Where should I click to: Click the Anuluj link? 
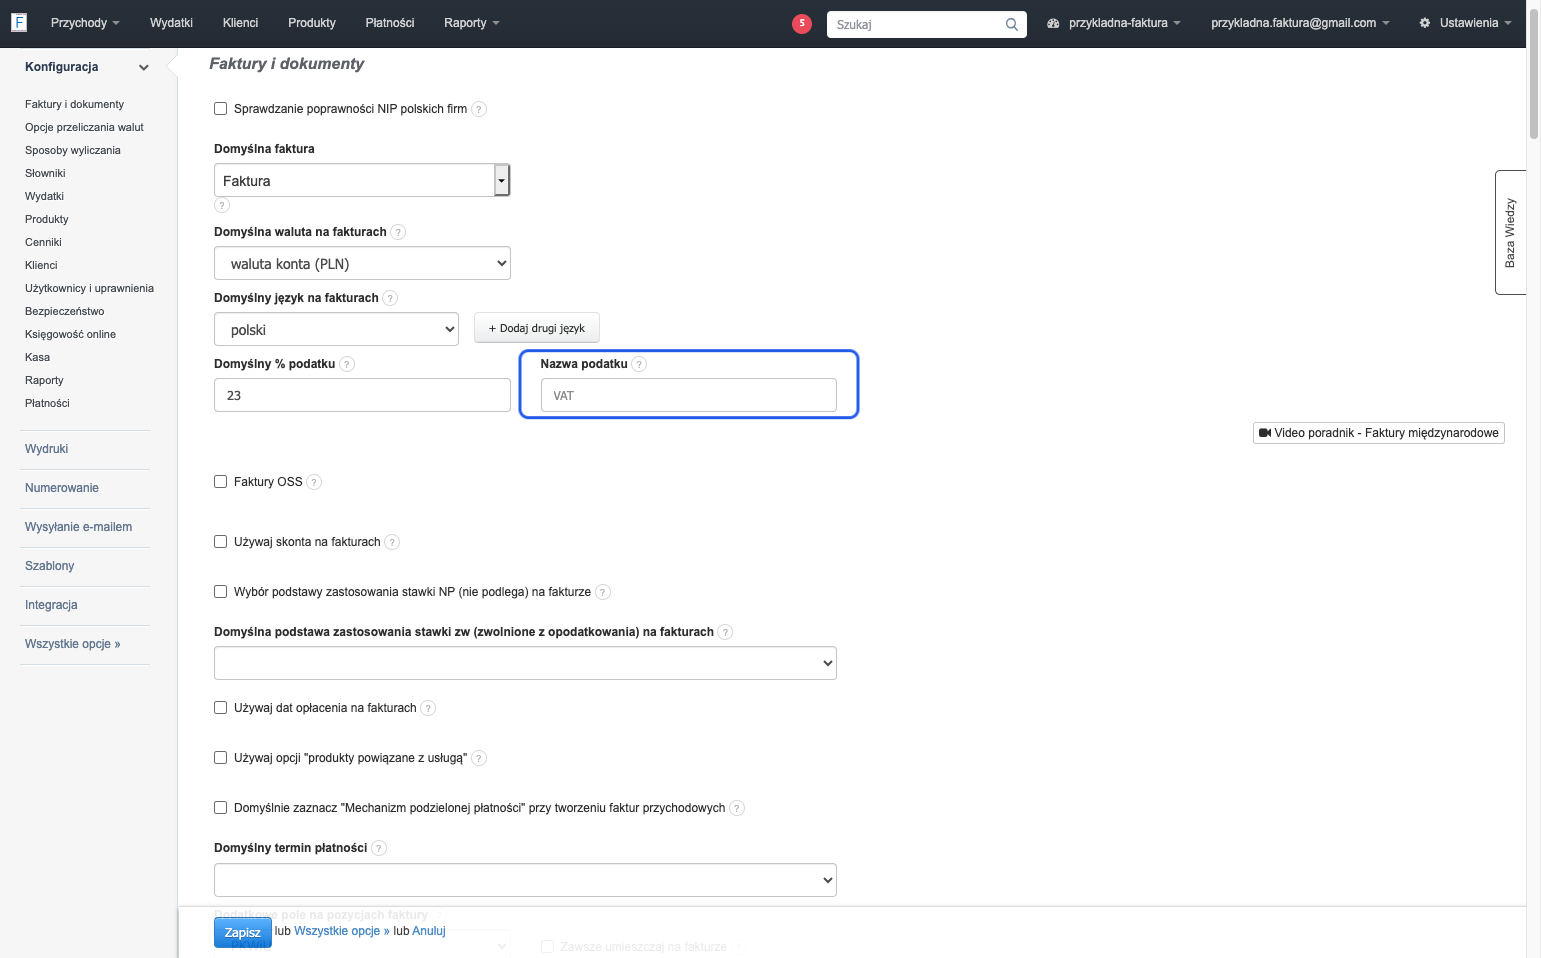429,931
